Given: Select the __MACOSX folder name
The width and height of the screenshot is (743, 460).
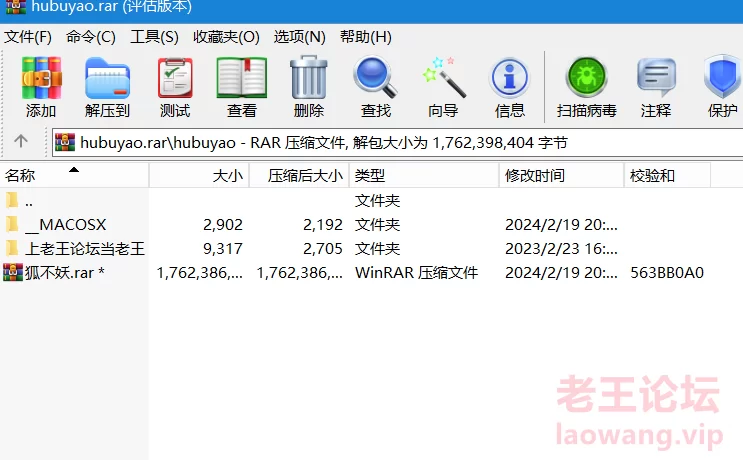Looking at the screenshot, I should coord(65,225).
